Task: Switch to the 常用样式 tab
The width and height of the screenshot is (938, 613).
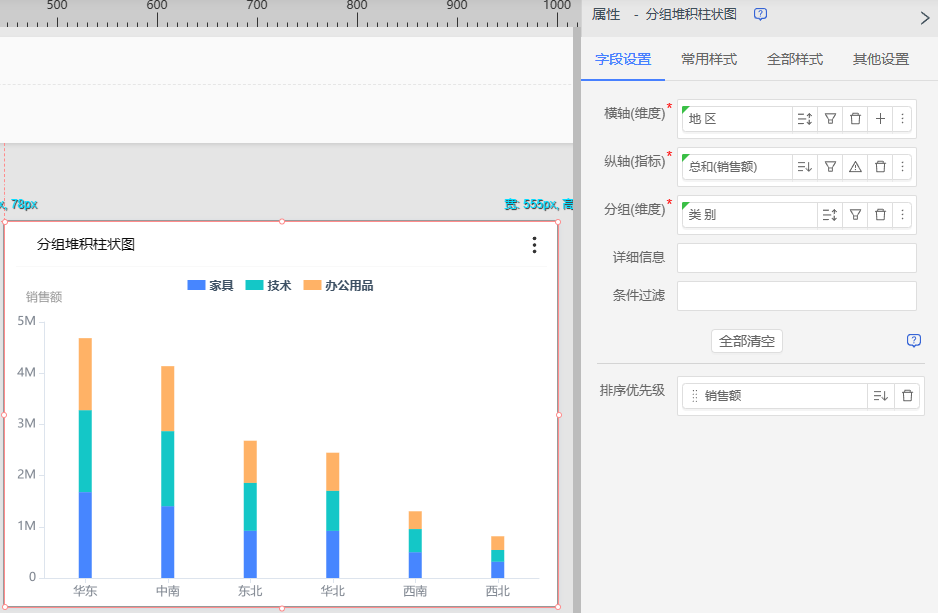Action: (709, 60)
